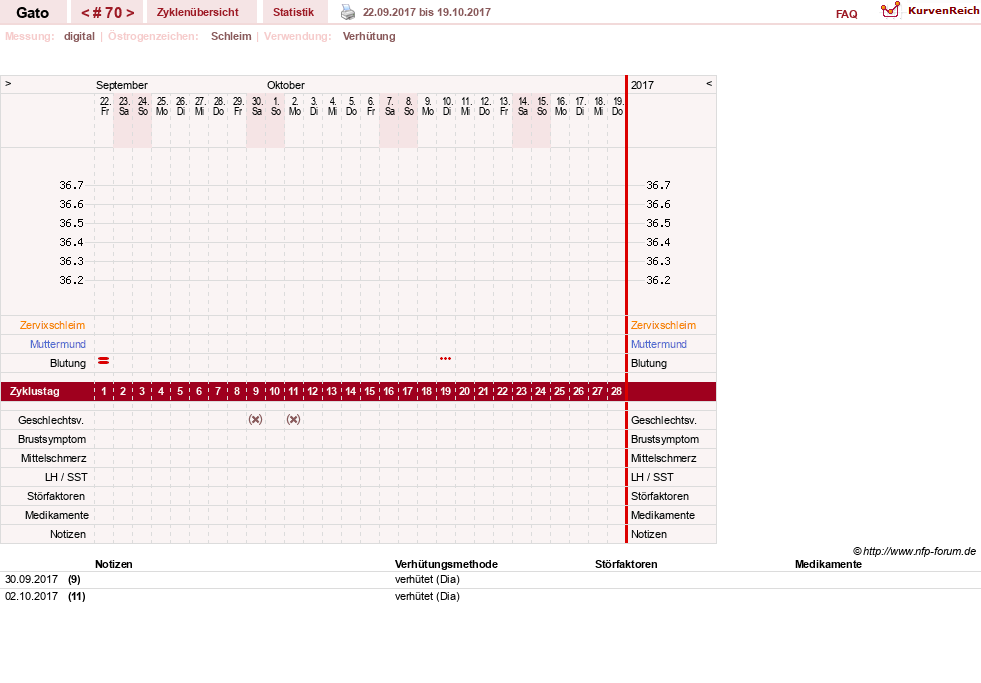981x683 pixels.
Task: Select the date column 10. Di
Action: coord(447,106)
